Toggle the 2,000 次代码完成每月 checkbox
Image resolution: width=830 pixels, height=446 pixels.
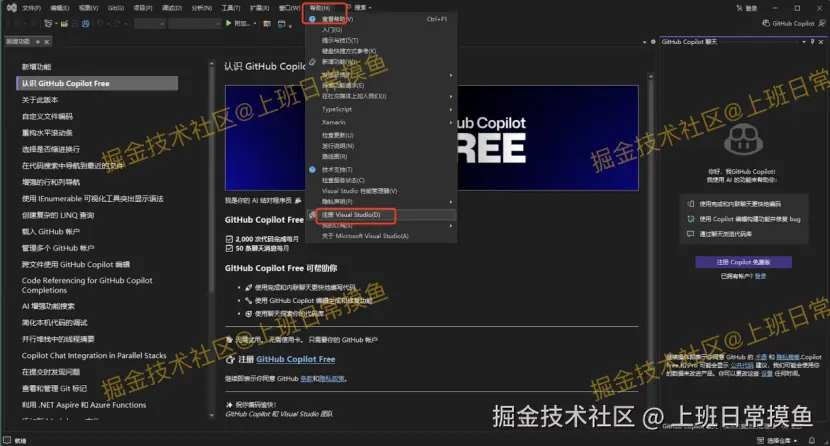tap(229, 239)
